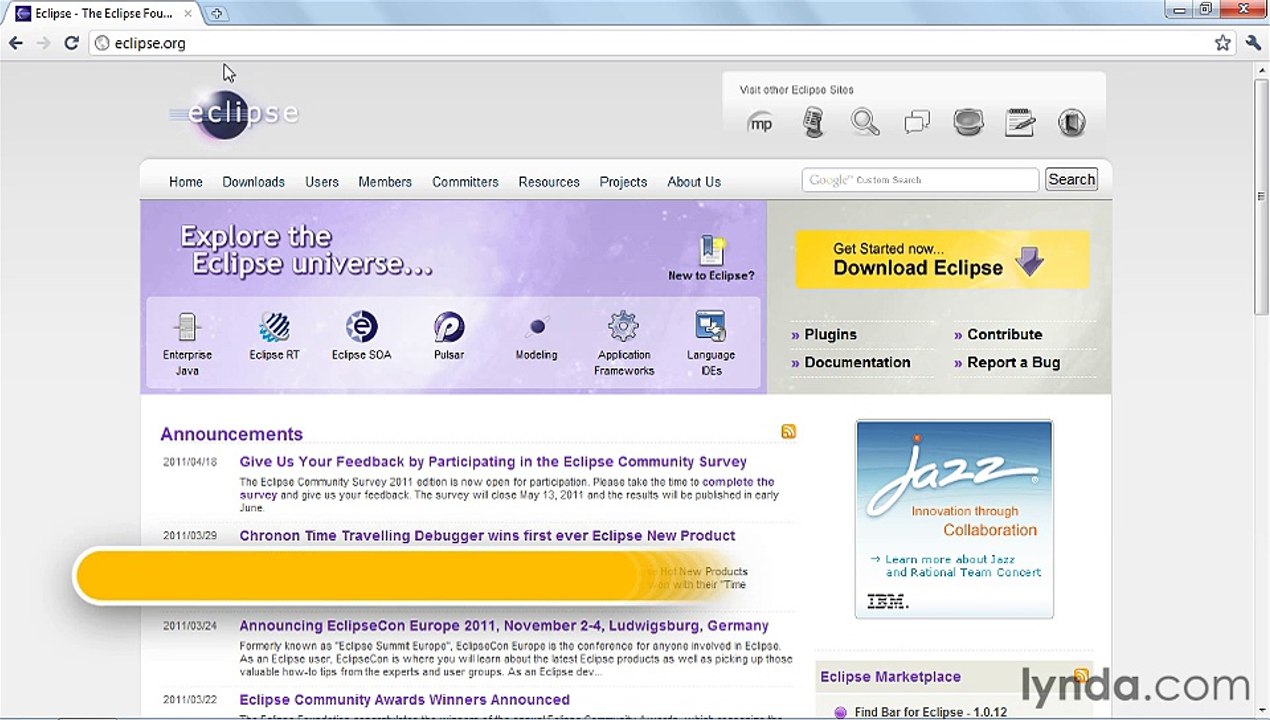Open the magnifying glass site icon
The height and width of the screenshot is (720, 1270).
[x=865, y=123]
